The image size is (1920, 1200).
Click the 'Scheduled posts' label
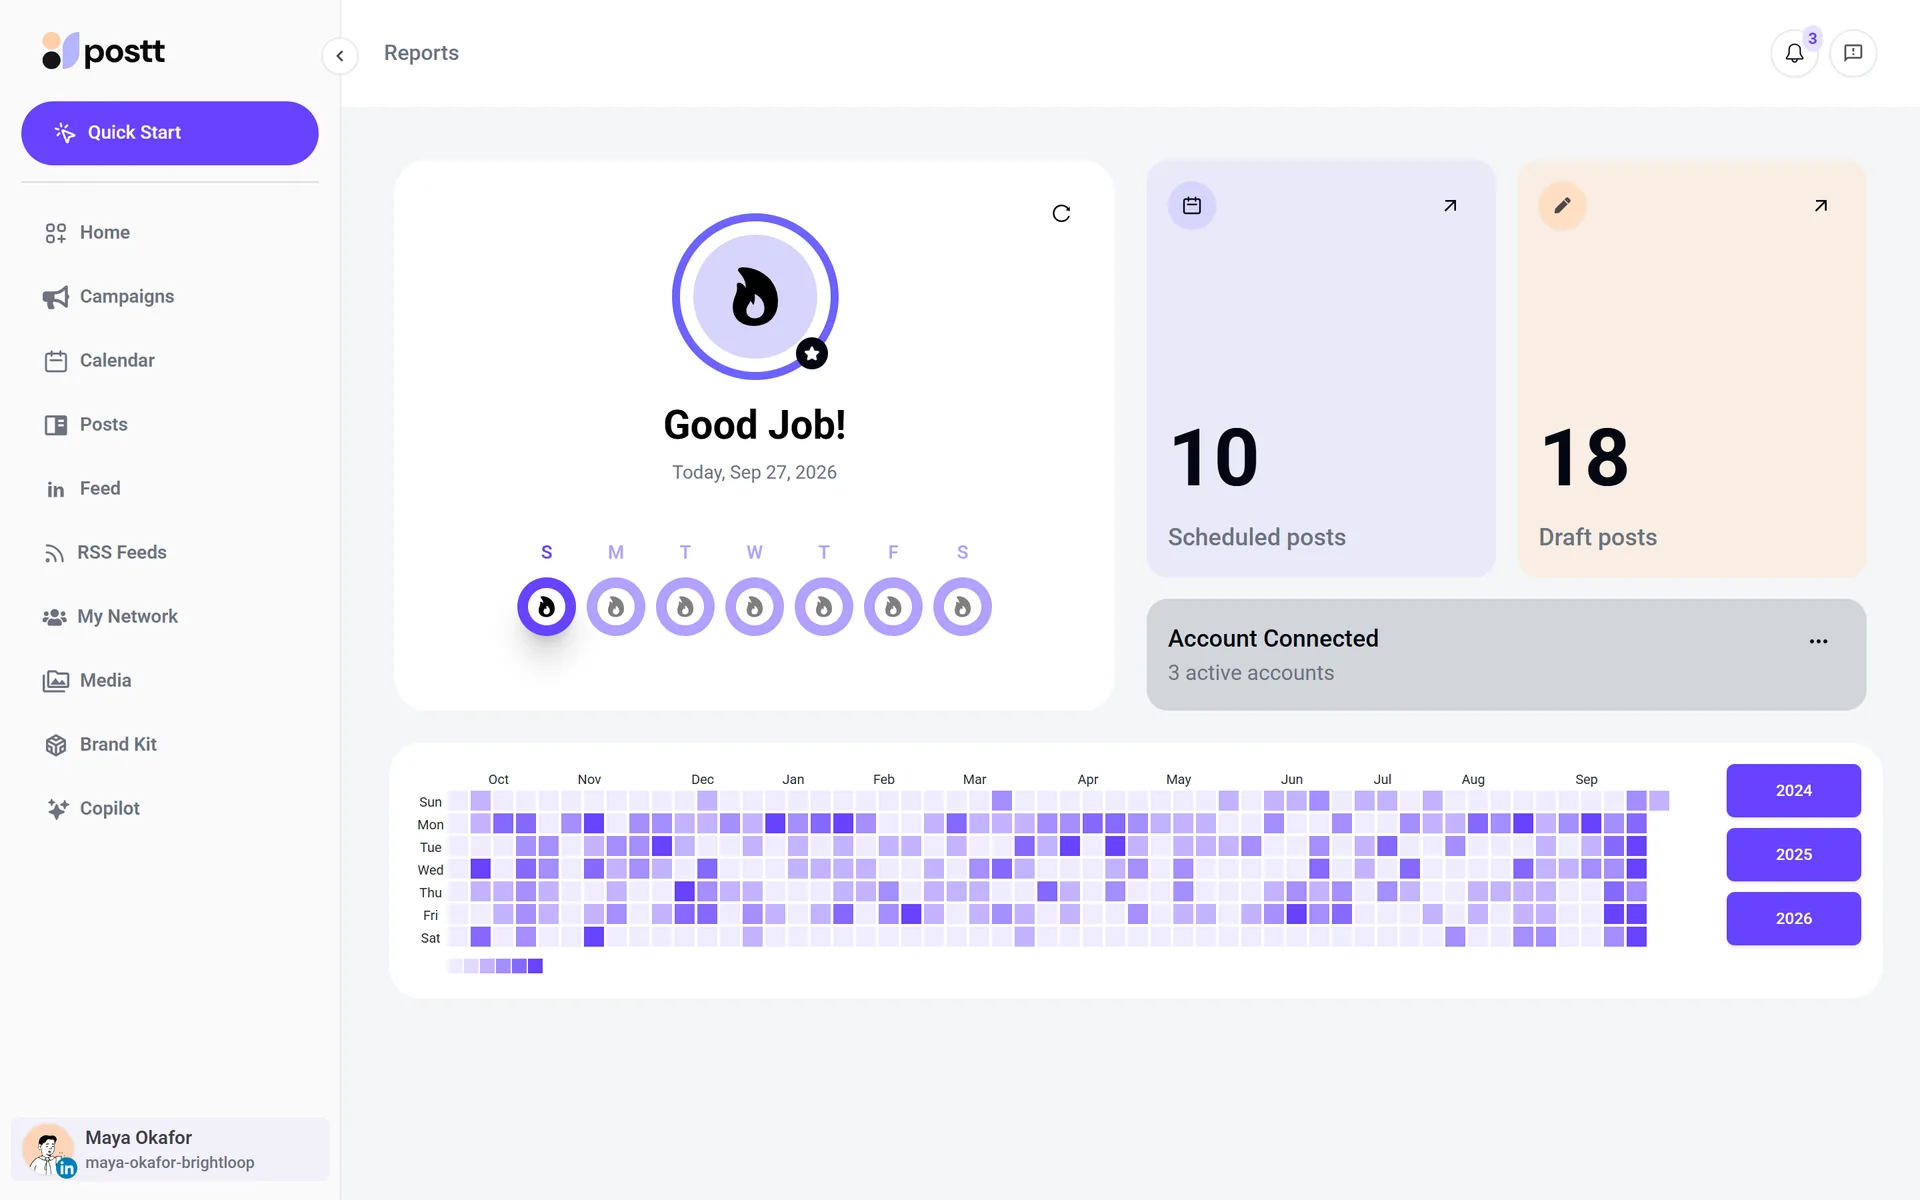(x=1256, y=537)
